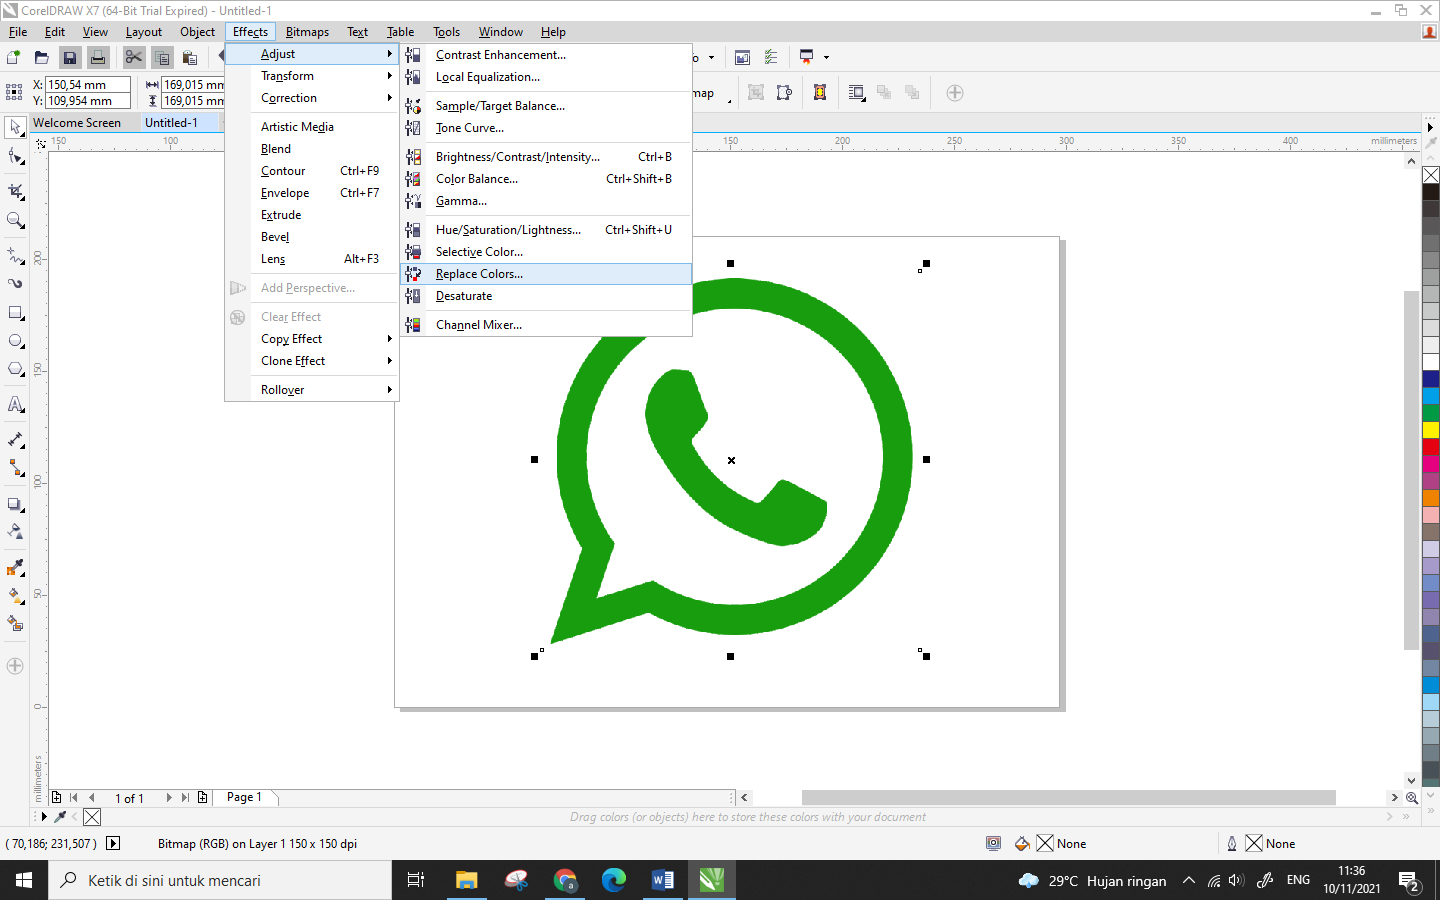Click the zoom navigator icon at scrollbar corner
Screen dimensions: 1440x900
[x=1411, y=797]
